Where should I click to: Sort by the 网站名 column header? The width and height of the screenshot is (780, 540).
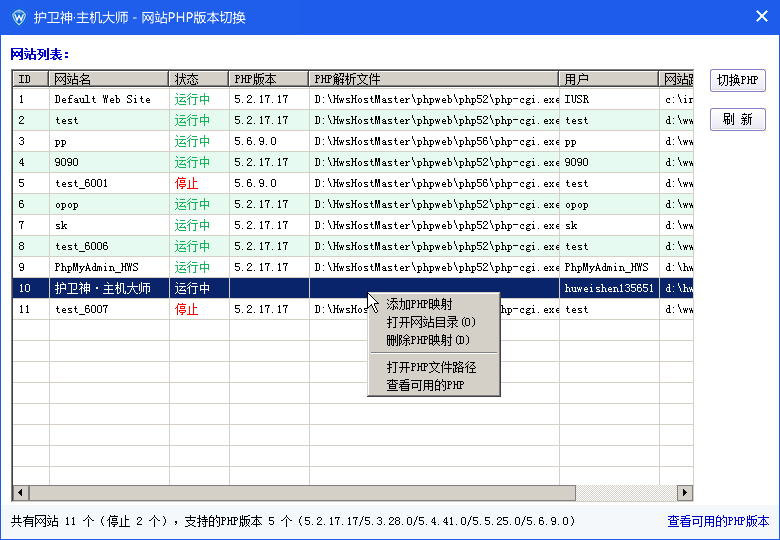[108, 79]
